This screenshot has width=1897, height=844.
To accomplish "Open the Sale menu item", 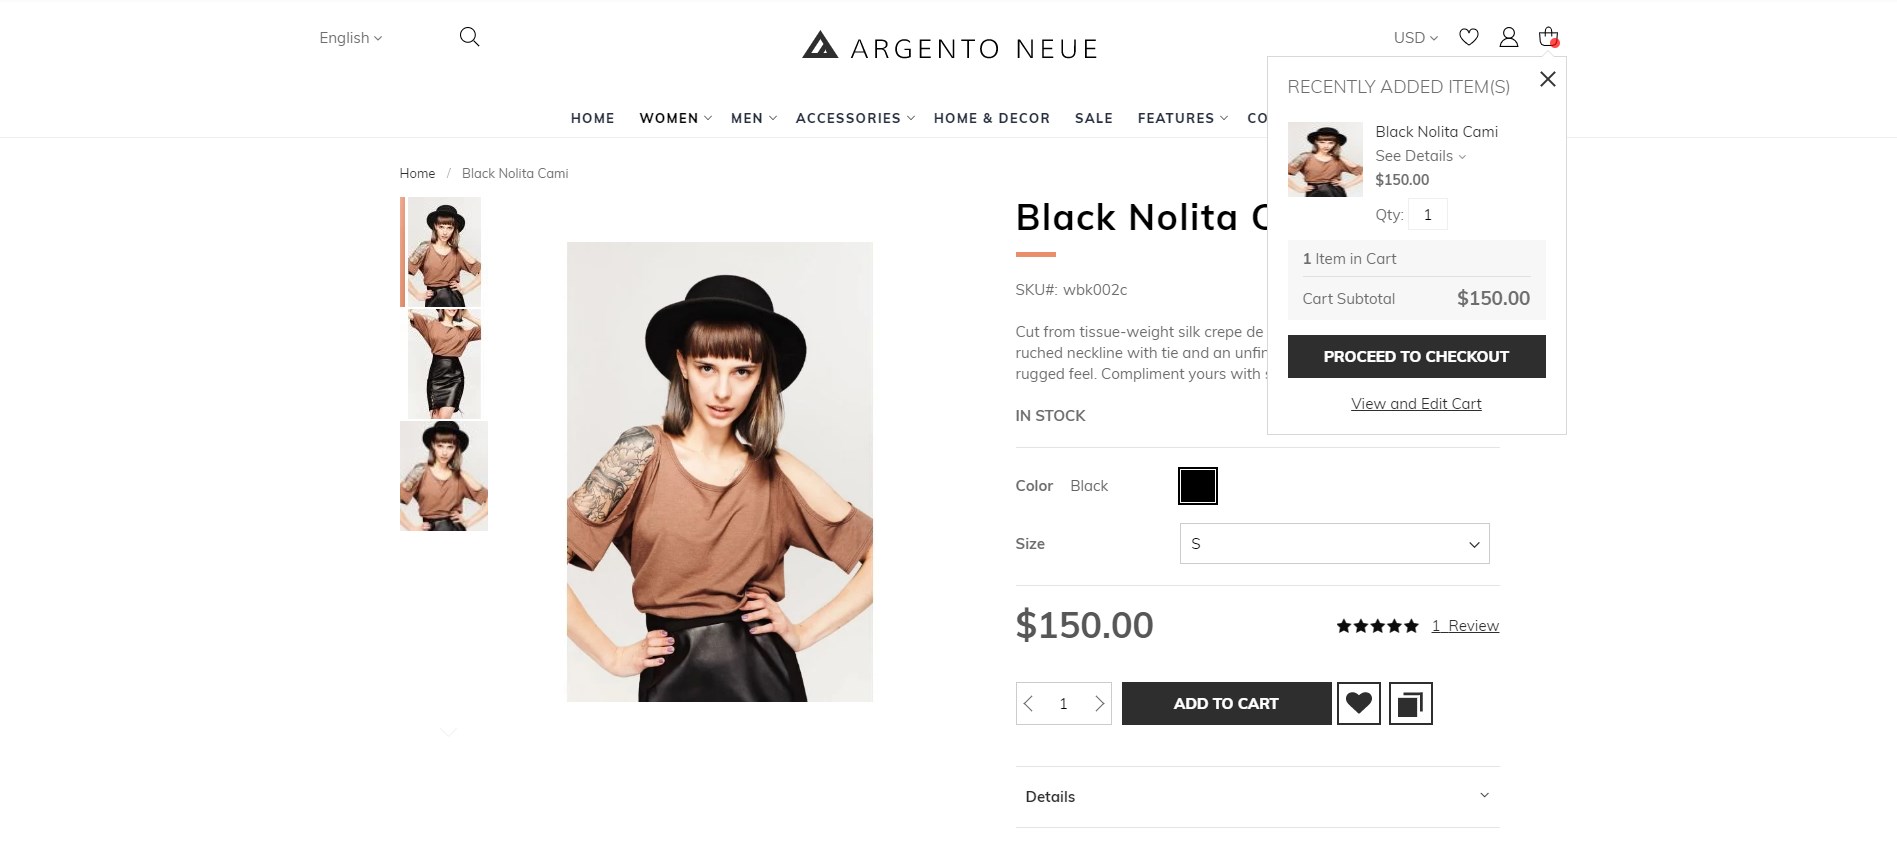I will [1093, 118].
